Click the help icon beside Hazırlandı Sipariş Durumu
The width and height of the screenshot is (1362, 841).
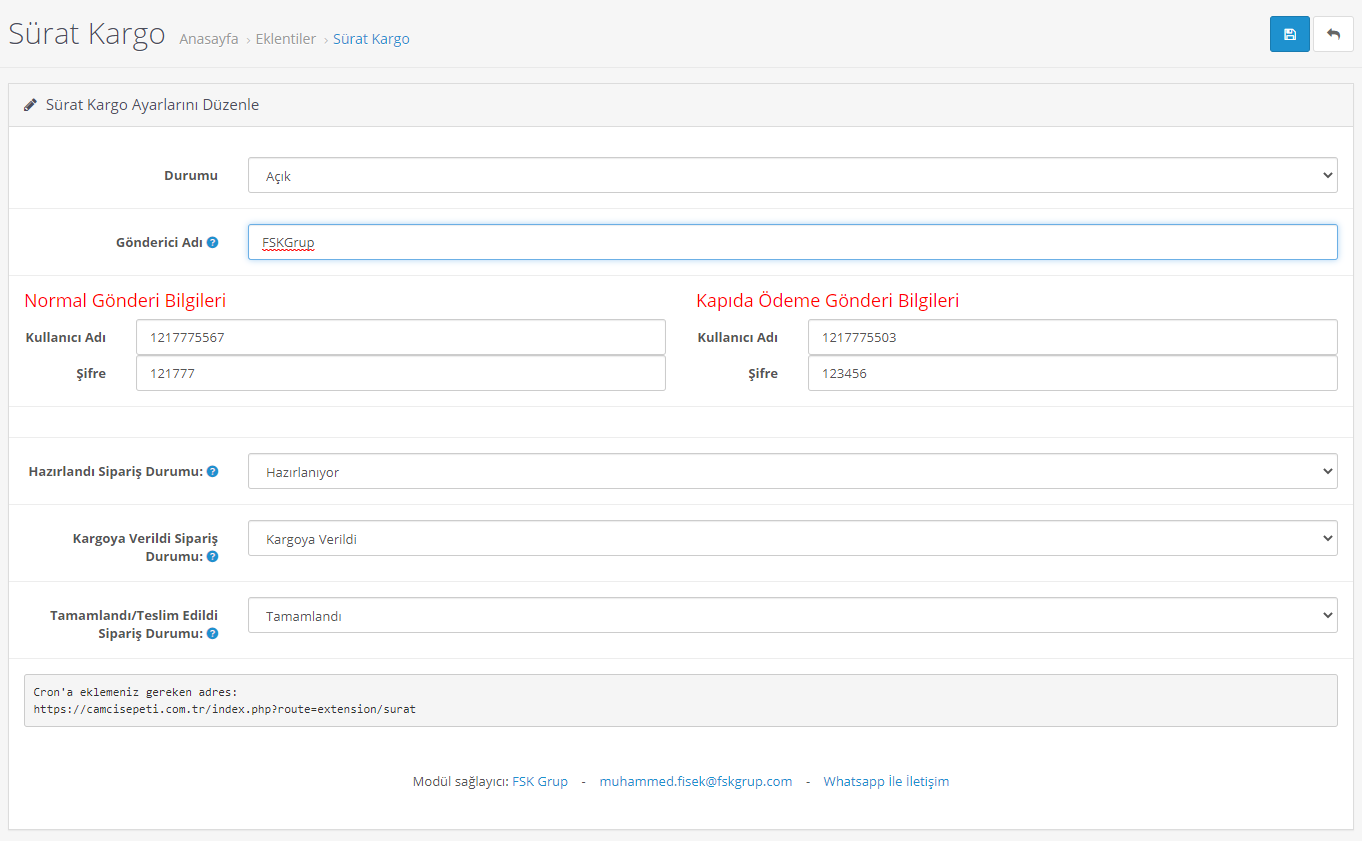212,471
